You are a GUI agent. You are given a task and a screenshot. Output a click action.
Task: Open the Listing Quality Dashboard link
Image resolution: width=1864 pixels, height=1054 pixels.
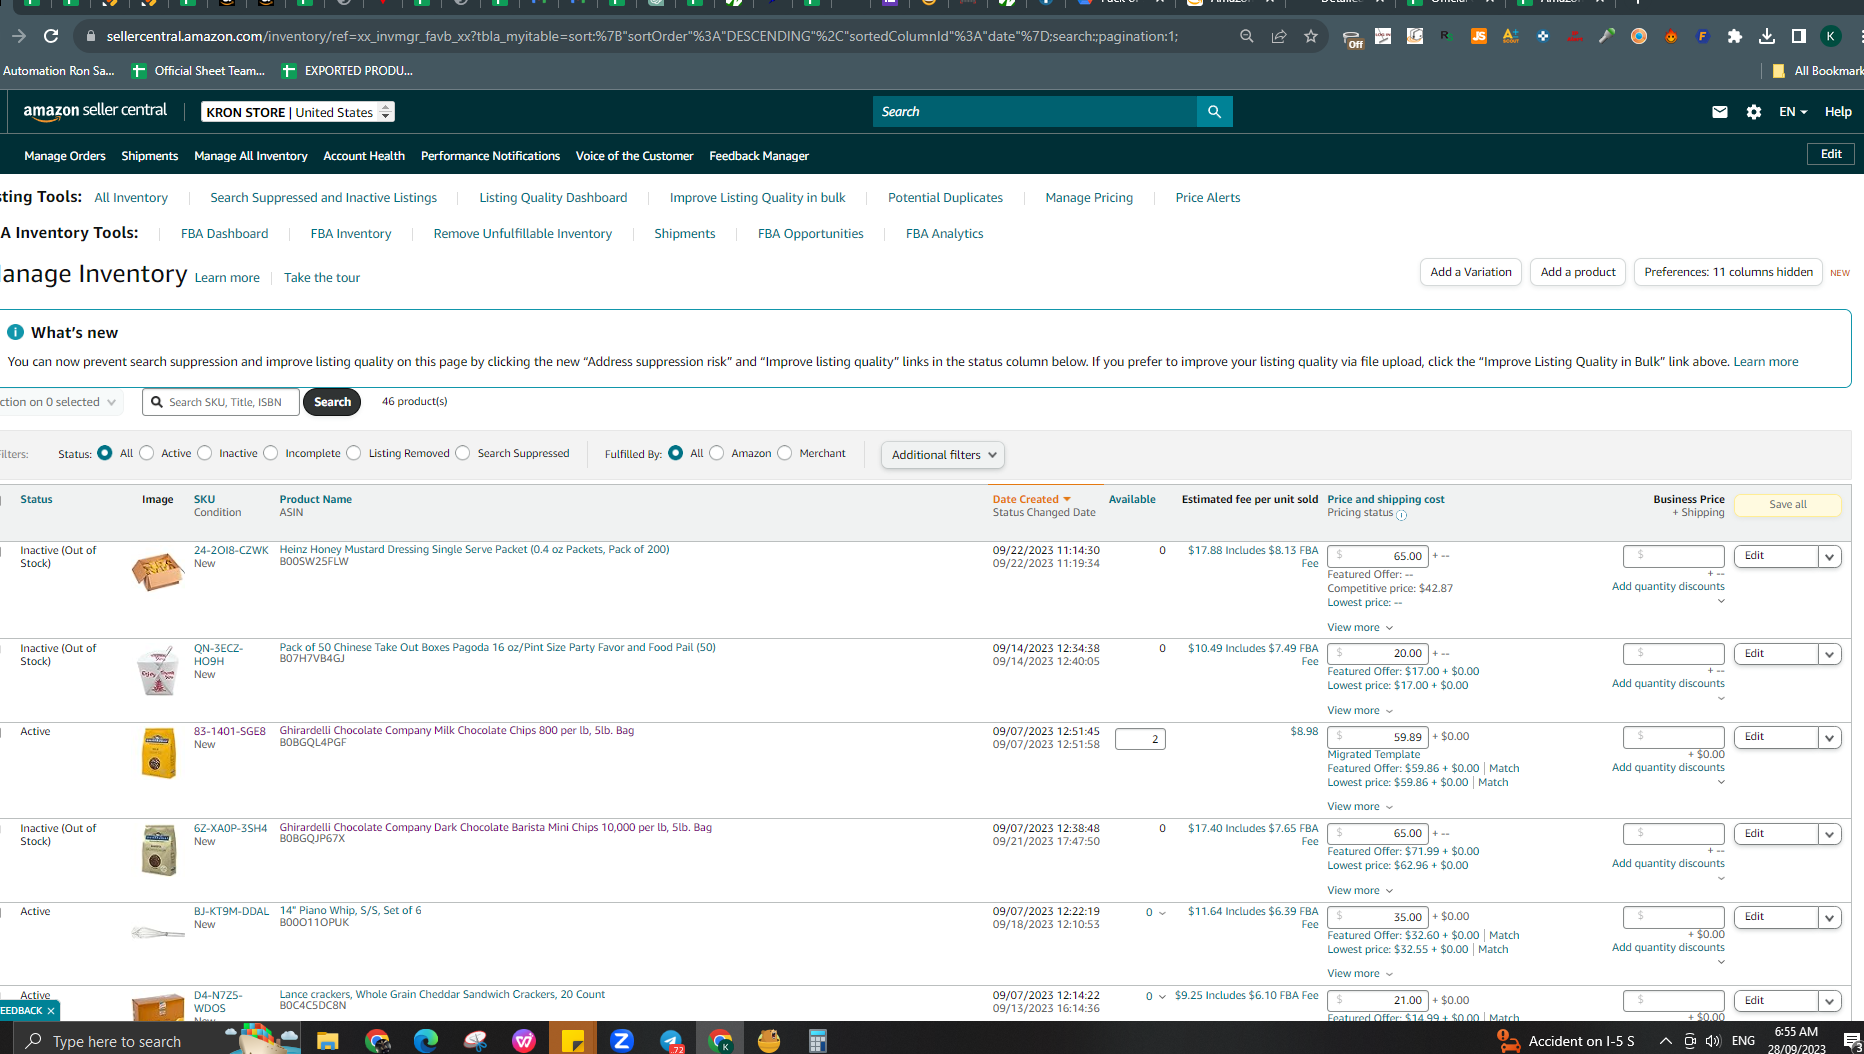[553, 198]
